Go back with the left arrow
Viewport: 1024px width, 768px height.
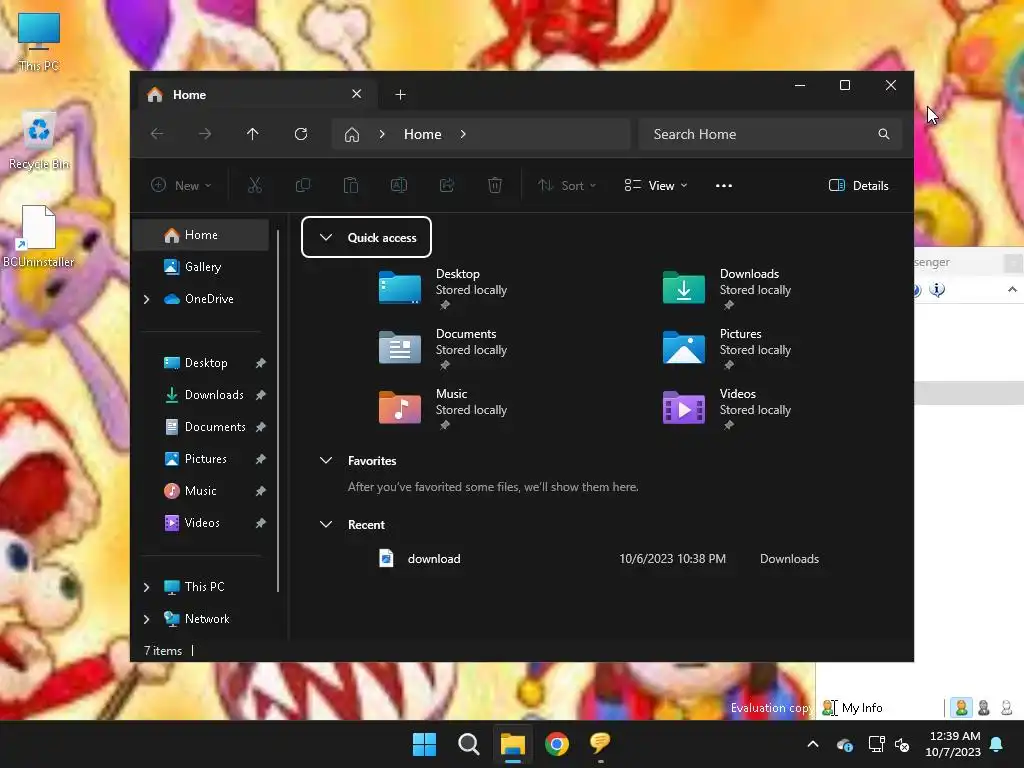click(157, 134)
